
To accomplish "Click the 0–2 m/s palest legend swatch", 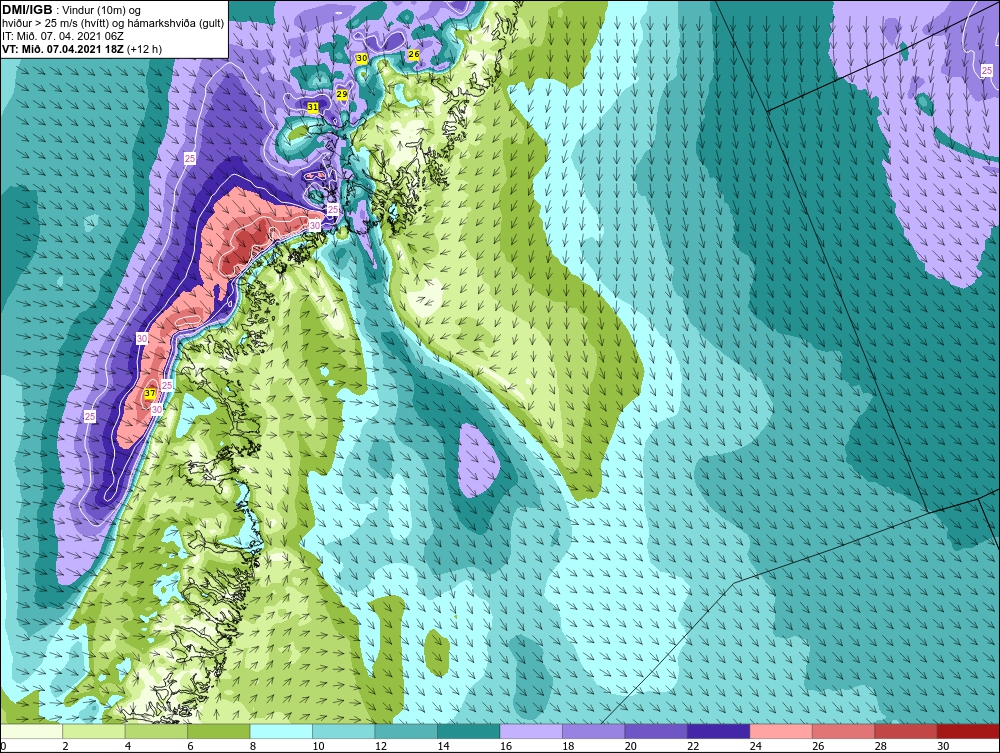I will (31, 731).
